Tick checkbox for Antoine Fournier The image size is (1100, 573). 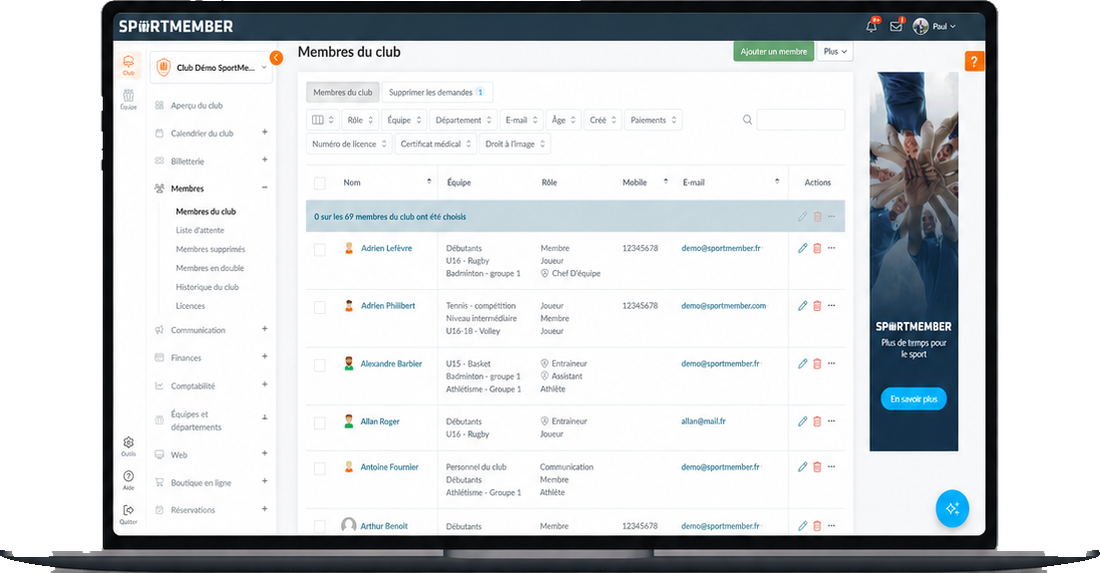tap(320, 468)
